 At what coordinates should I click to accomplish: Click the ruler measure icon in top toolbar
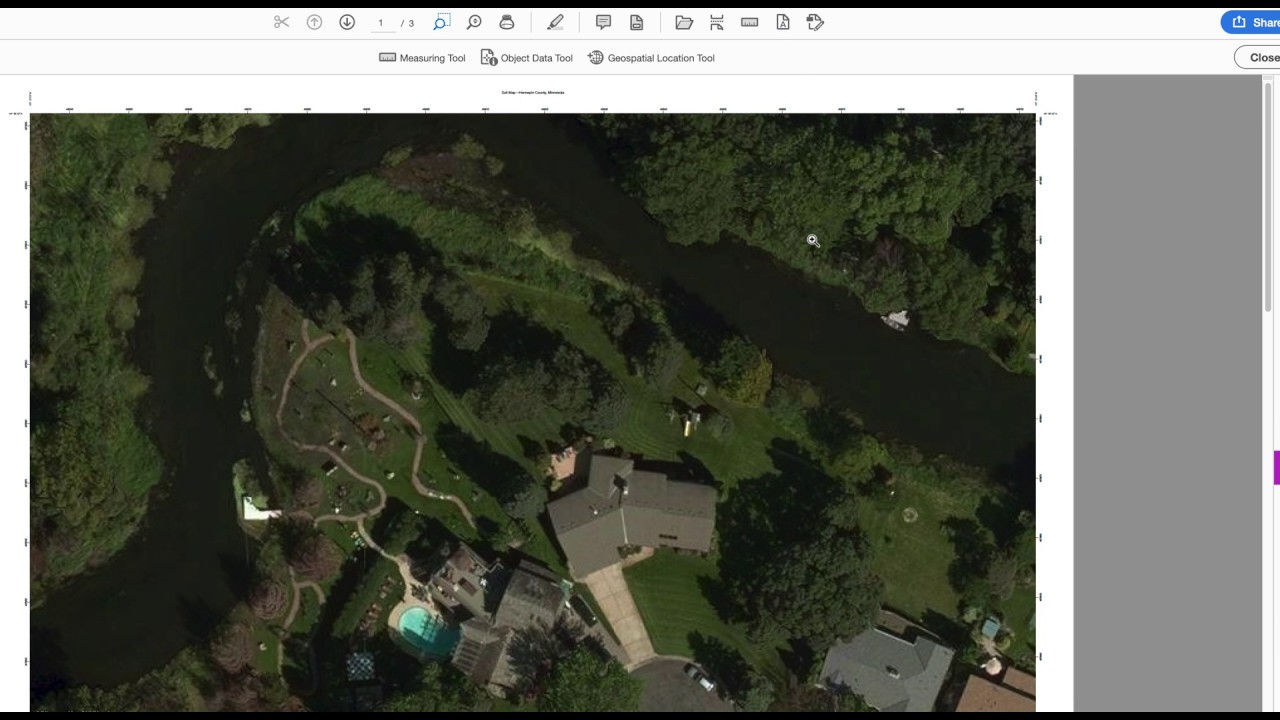click(x=749, y=22)
